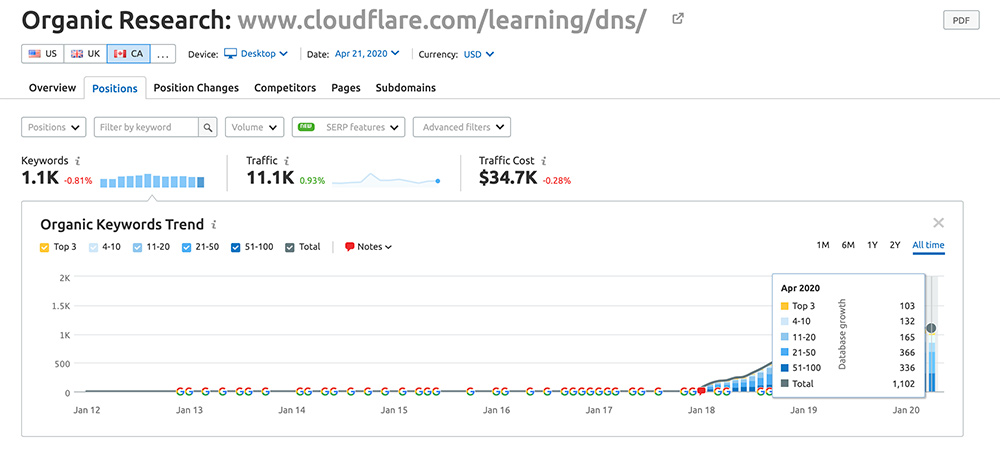Set chart range to All time
Image resolution: width=1000 pixels, height=453 pixels.
click(929, 246)
